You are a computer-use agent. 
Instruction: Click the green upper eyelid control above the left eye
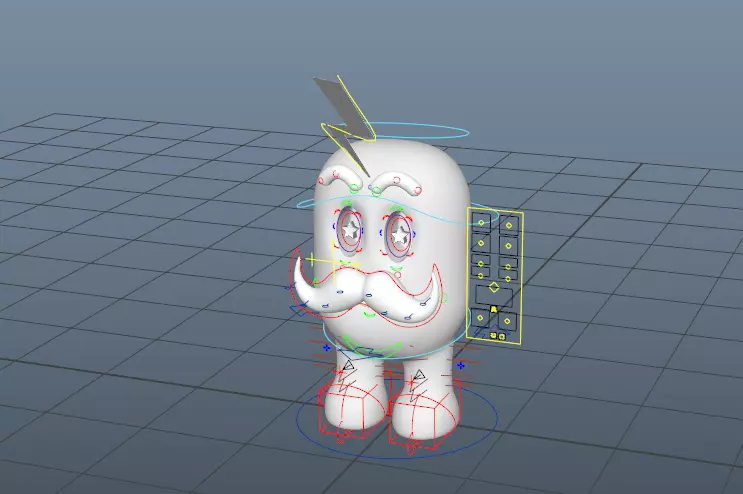(347, 203)
